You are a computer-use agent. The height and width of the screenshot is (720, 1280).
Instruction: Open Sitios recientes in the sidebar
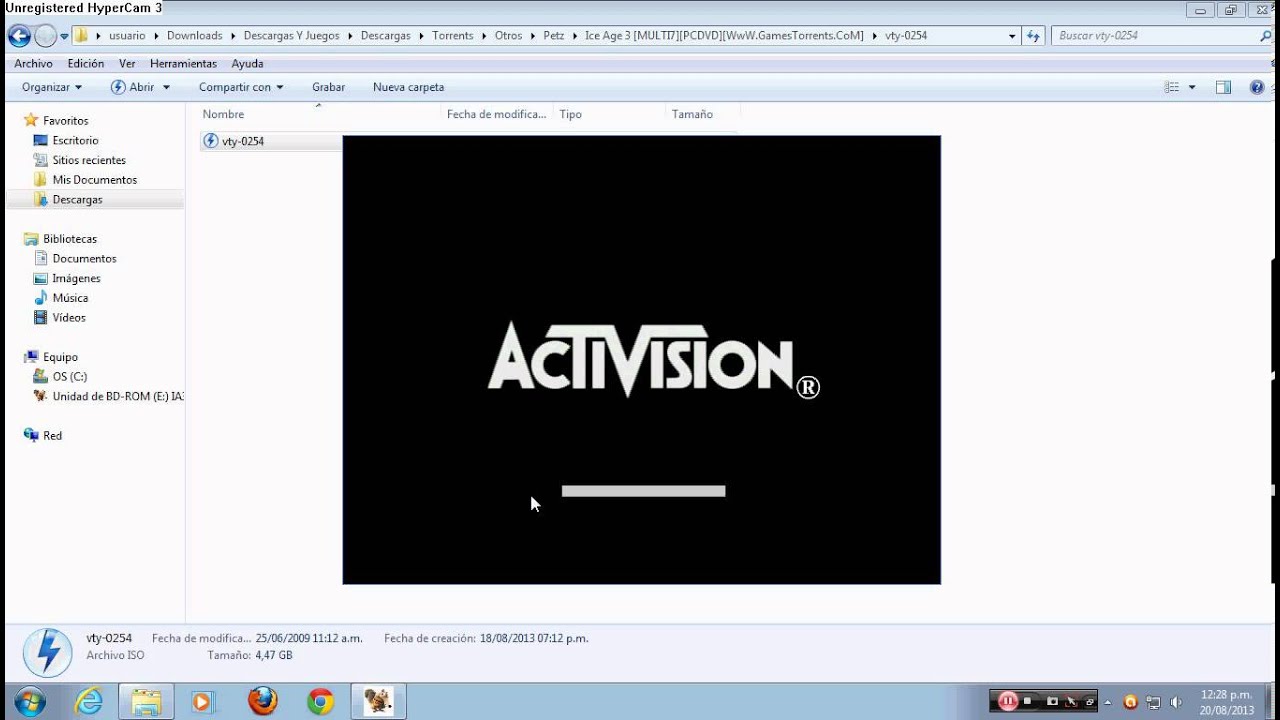(x=89, y=160)
